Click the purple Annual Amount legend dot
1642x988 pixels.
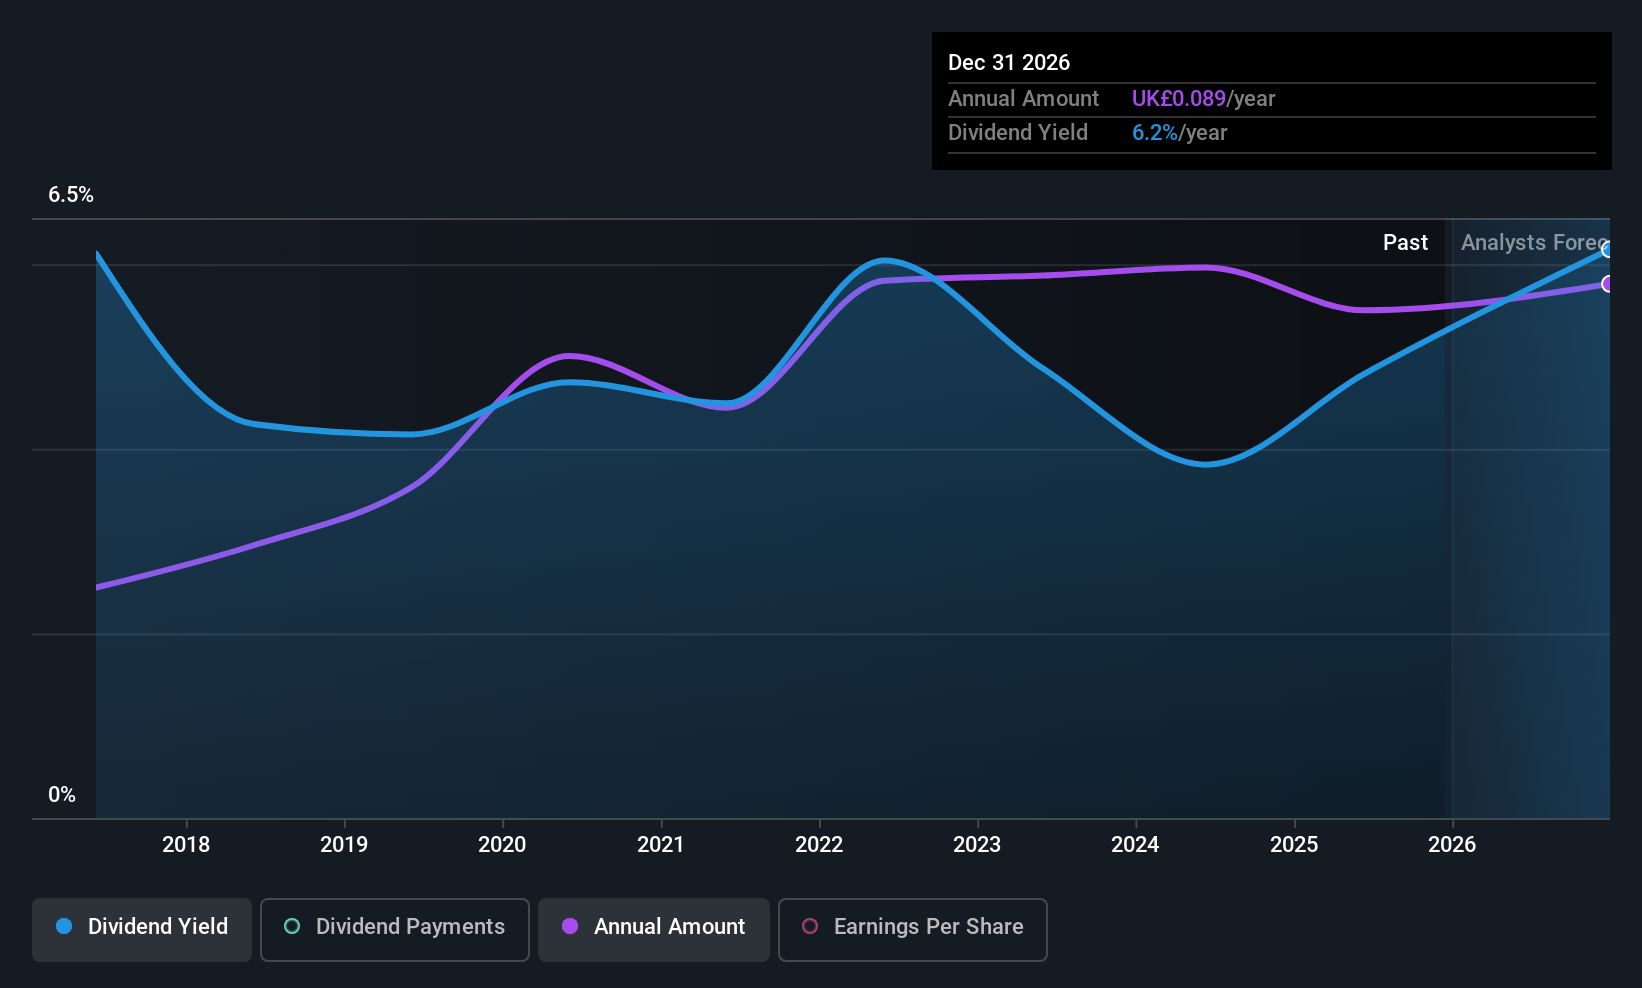coord(570,927)
